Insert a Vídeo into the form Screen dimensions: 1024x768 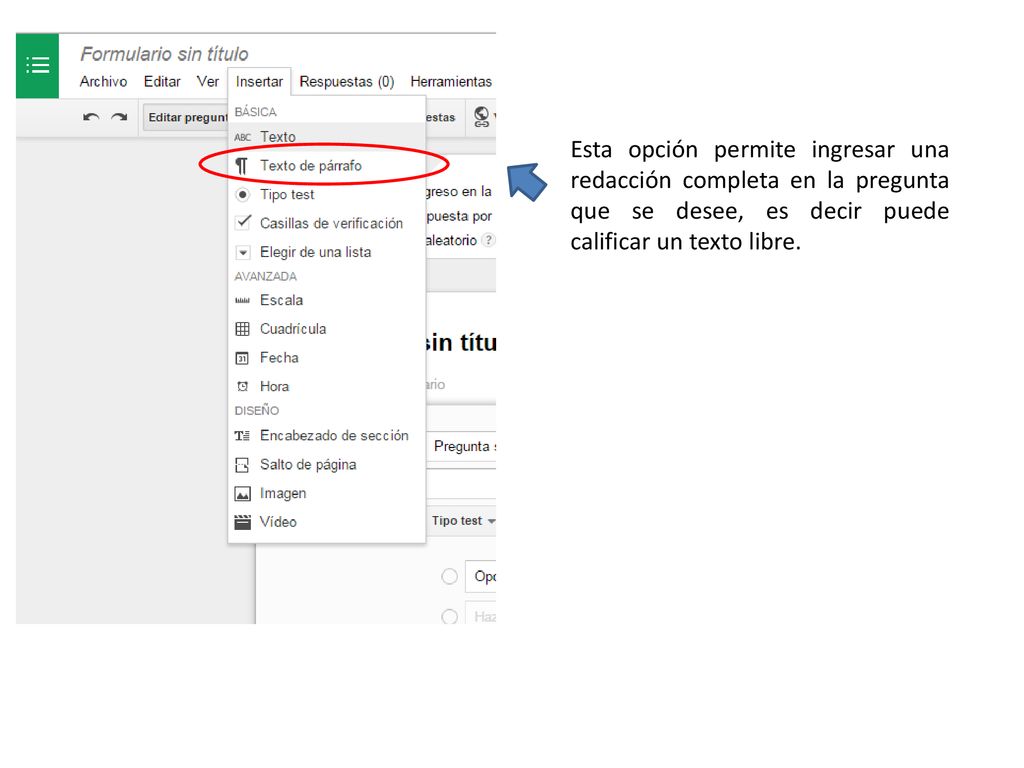click(x=327, y=522)
